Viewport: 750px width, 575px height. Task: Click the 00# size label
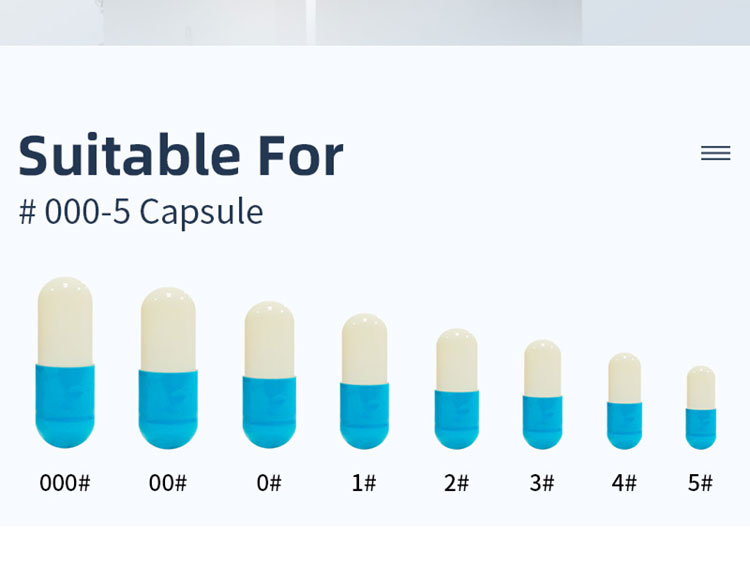click(x=168, y=483)
